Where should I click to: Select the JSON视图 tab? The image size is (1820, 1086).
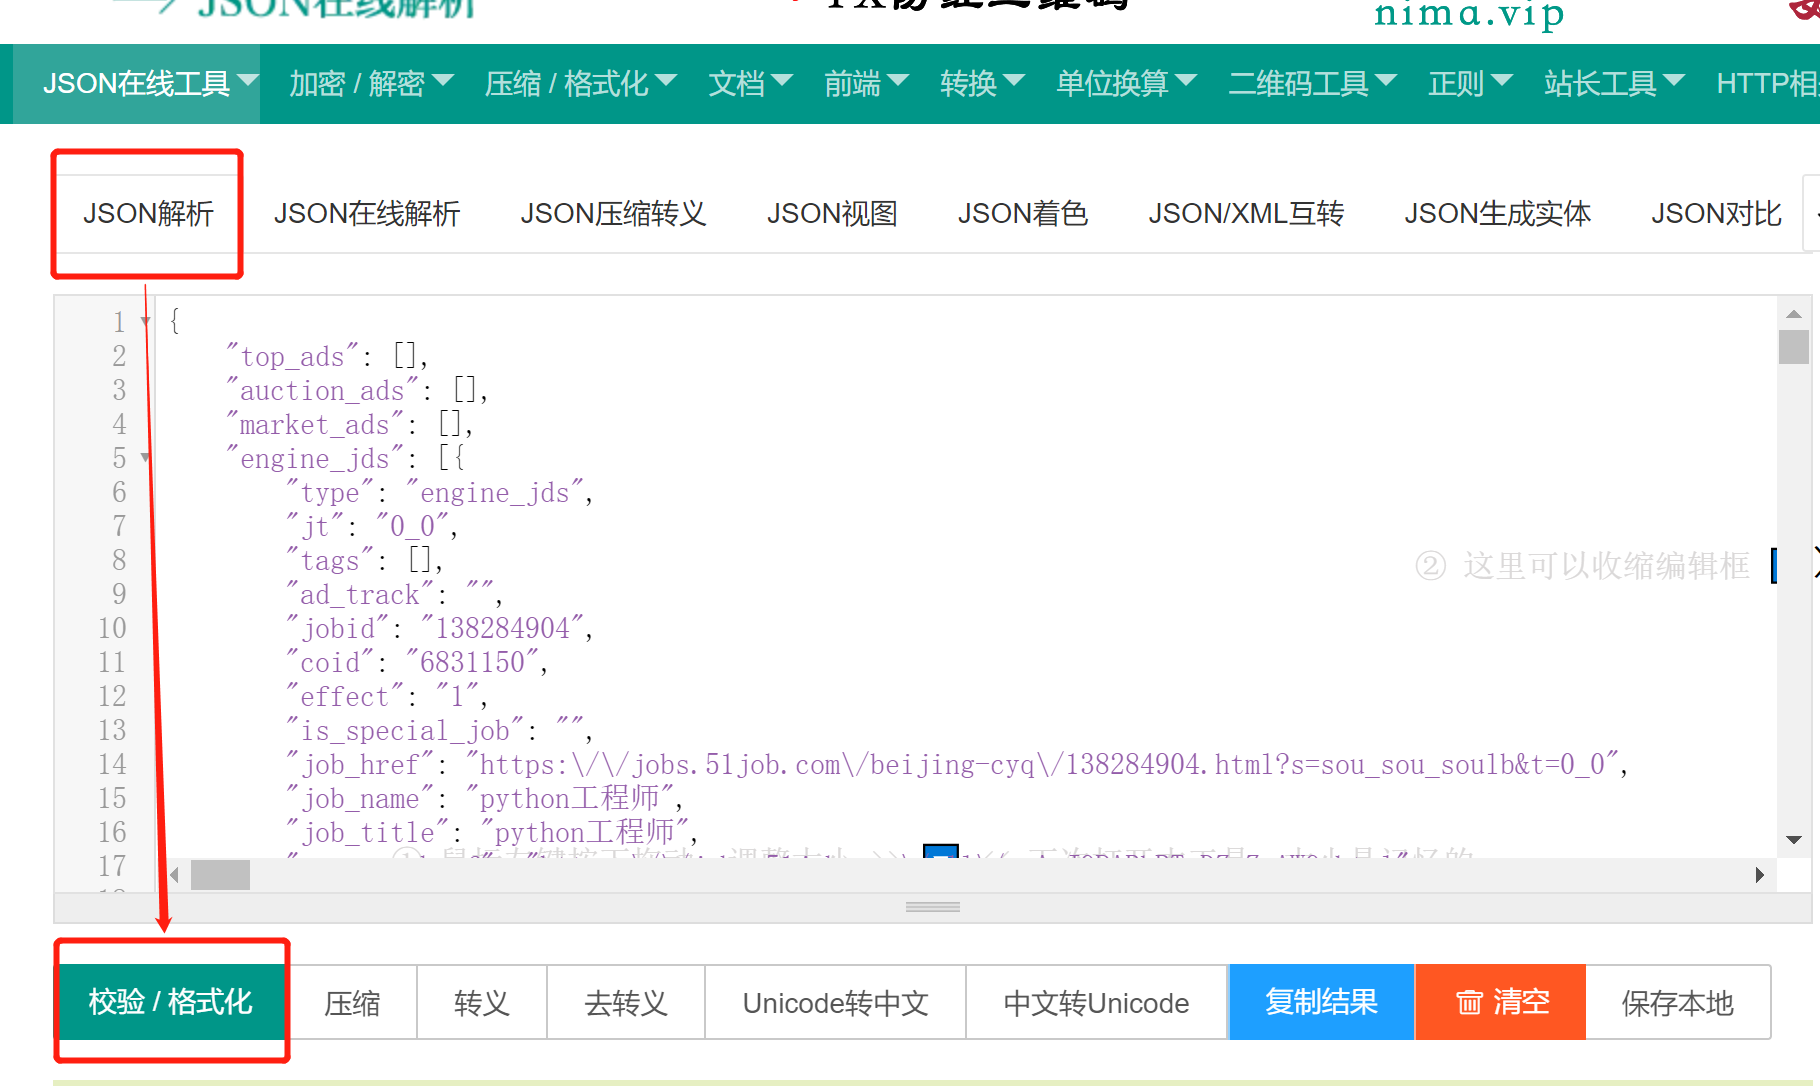click(x=832, y=214)
